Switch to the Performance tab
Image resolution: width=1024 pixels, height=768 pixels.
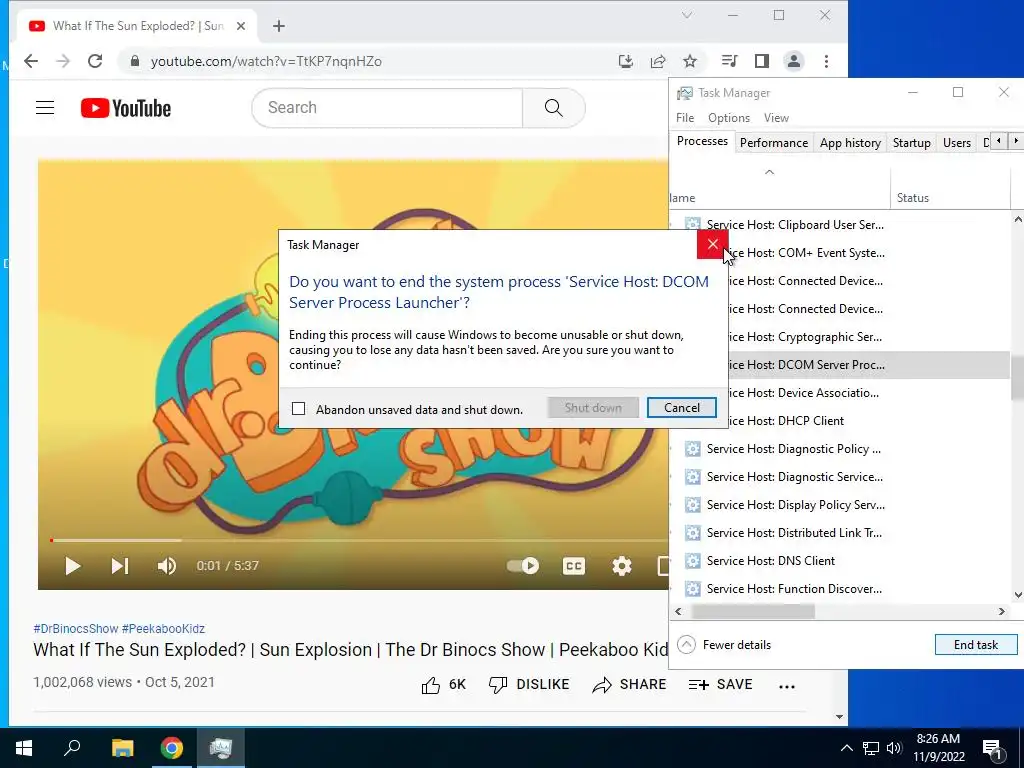tap(773, 142)
